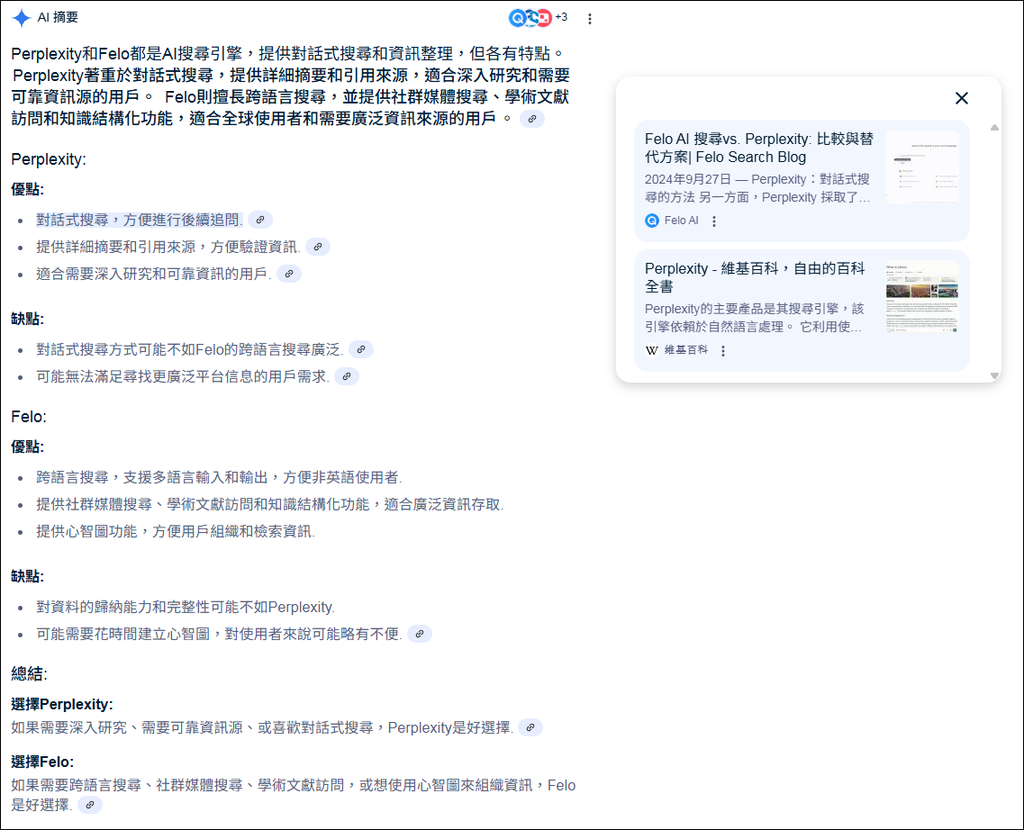
Task: Click the Felo: section heading
Action: coord(29,417)
